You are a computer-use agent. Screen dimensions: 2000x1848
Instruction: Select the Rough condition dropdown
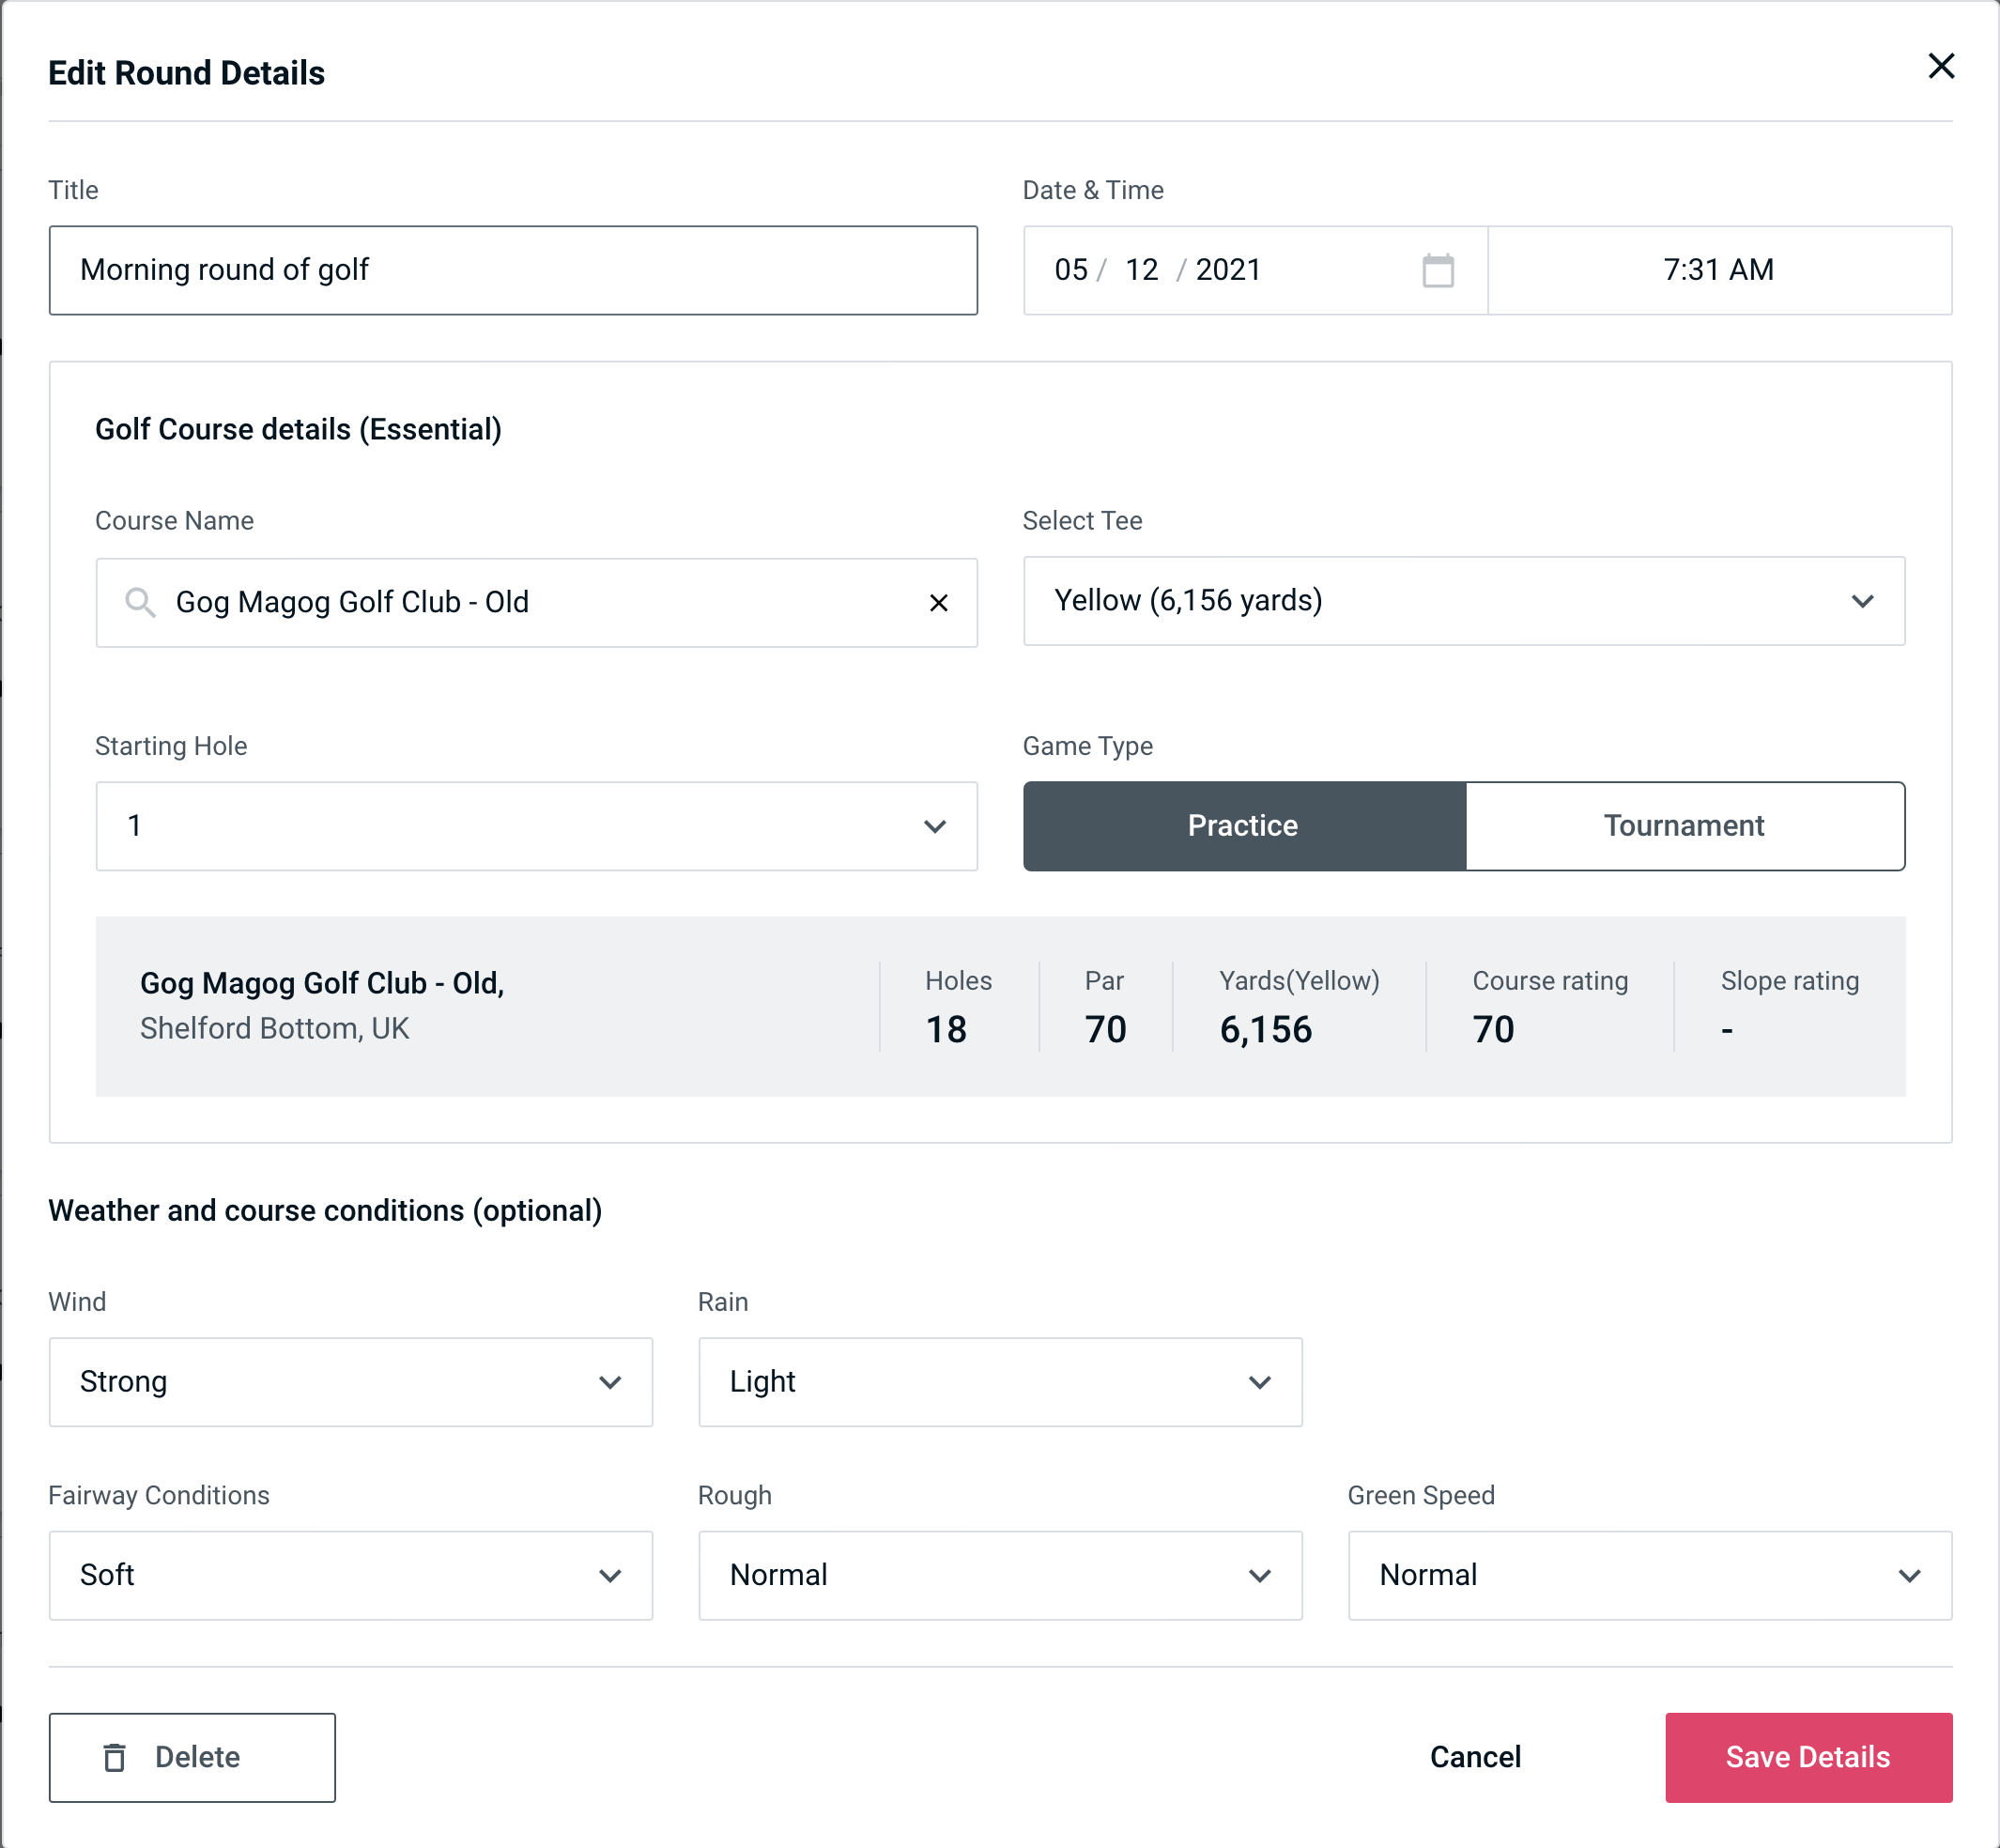click(1000, 1575)
